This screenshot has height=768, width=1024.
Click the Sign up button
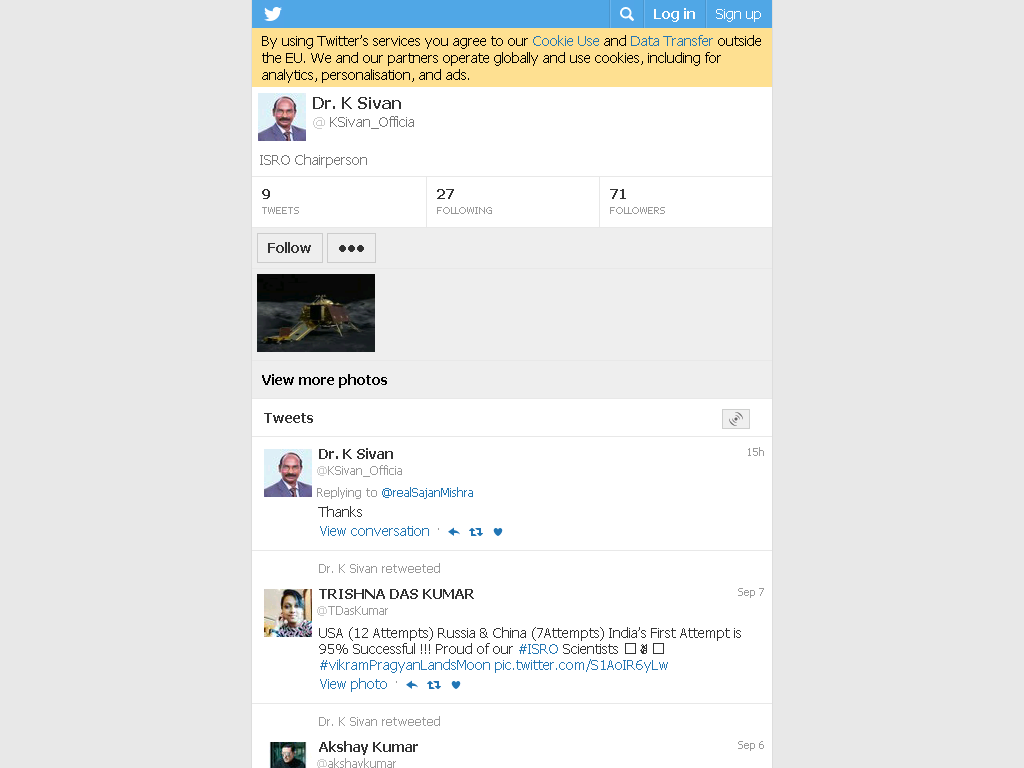tap(738, 14)
